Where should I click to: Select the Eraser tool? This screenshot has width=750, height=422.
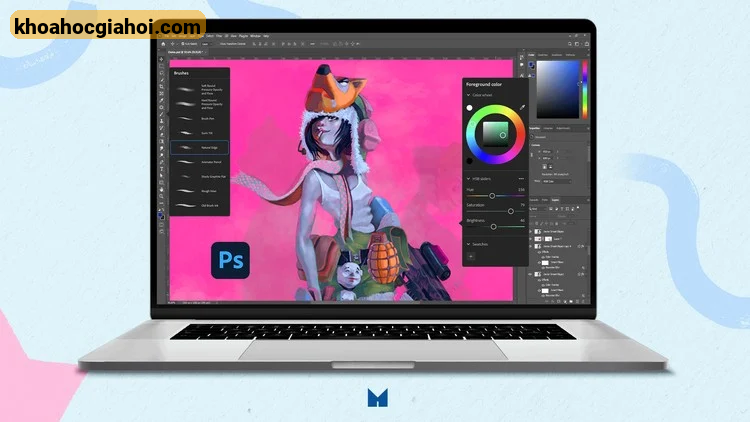point(161,134)
